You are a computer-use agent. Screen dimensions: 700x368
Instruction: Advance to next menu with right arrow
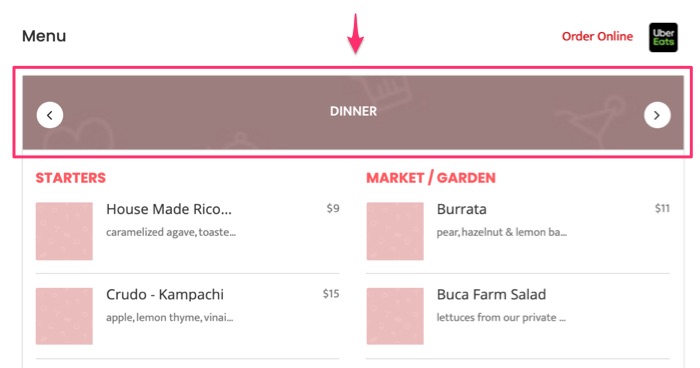pos(657,115)
